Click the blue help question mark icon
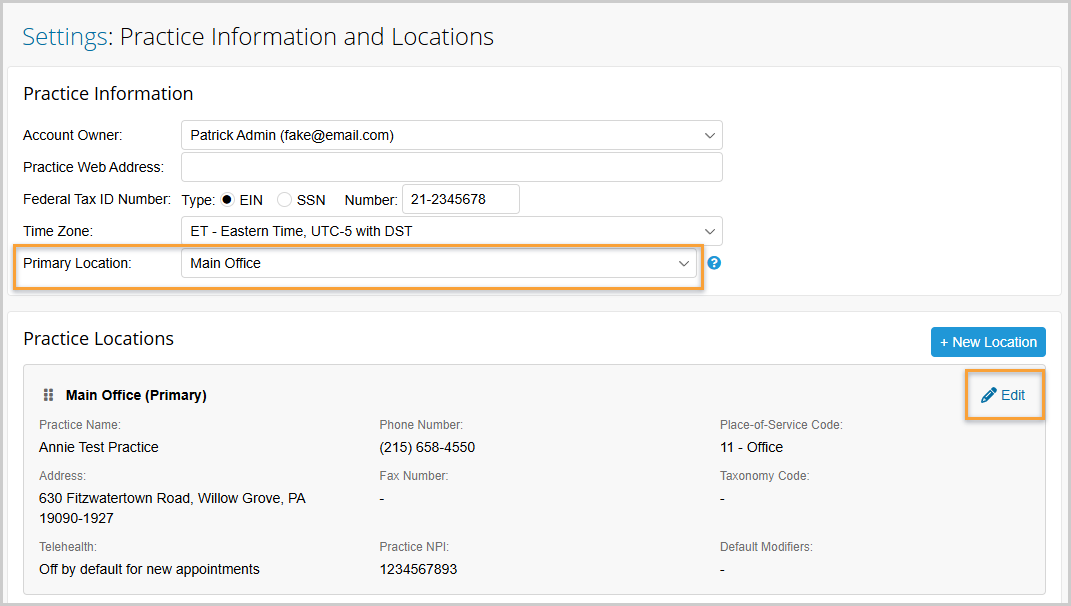 pyautogui.click(x=714, y=263)
